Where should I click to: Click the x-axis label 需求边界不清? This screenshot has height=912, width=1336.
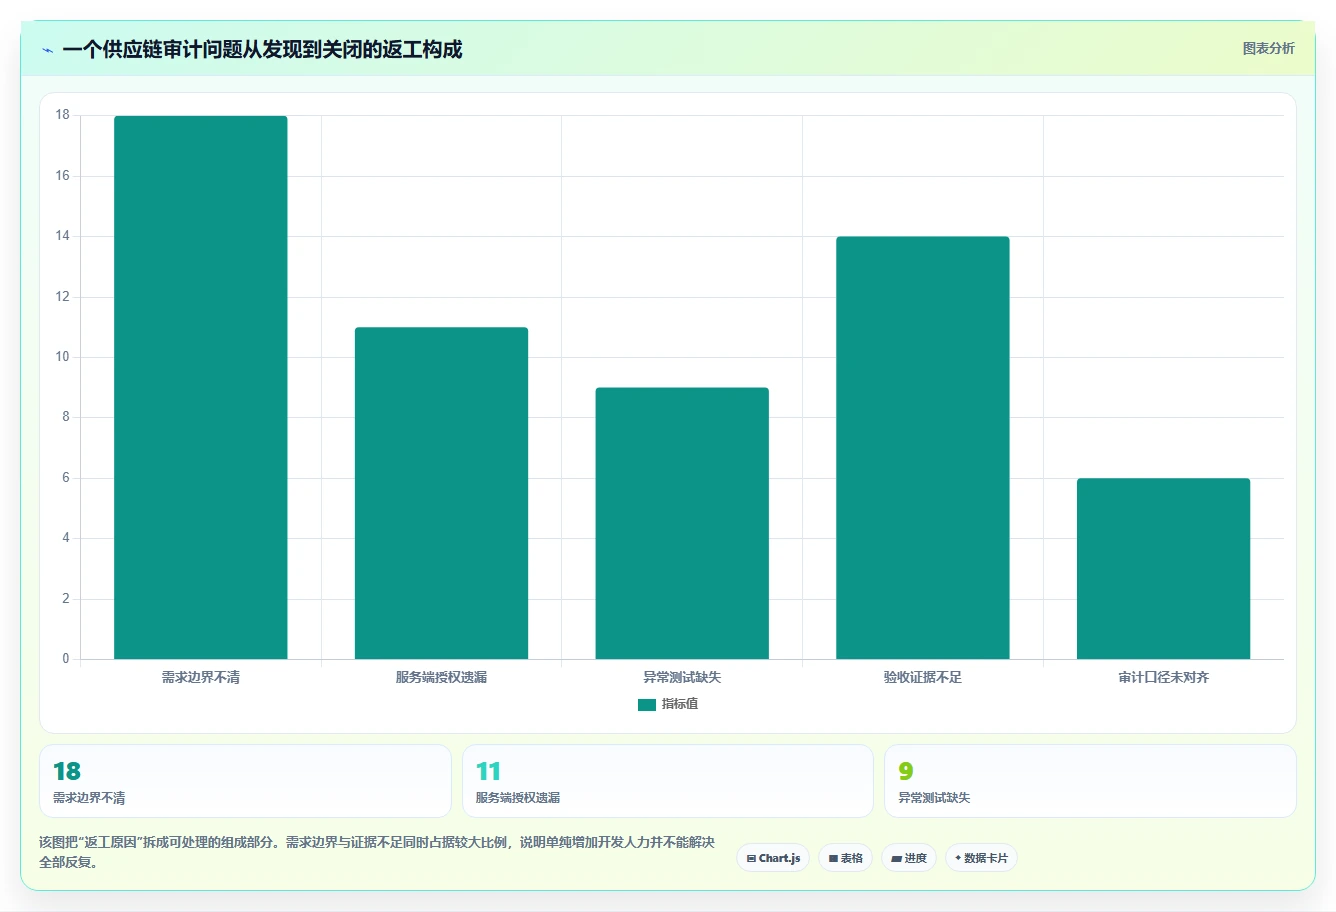click(201, 677)
